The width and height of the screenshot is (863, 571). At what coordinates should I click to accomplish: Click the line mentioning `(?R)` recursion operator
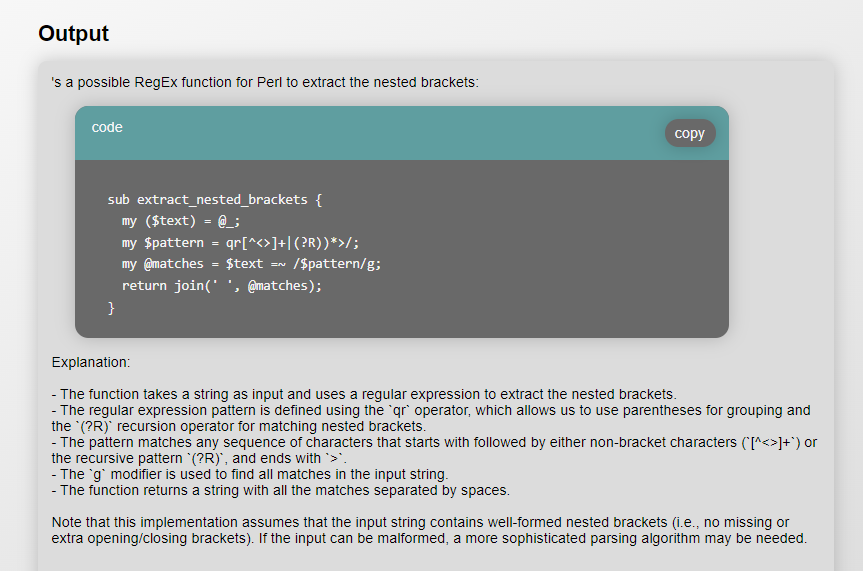tap(239, 426)
